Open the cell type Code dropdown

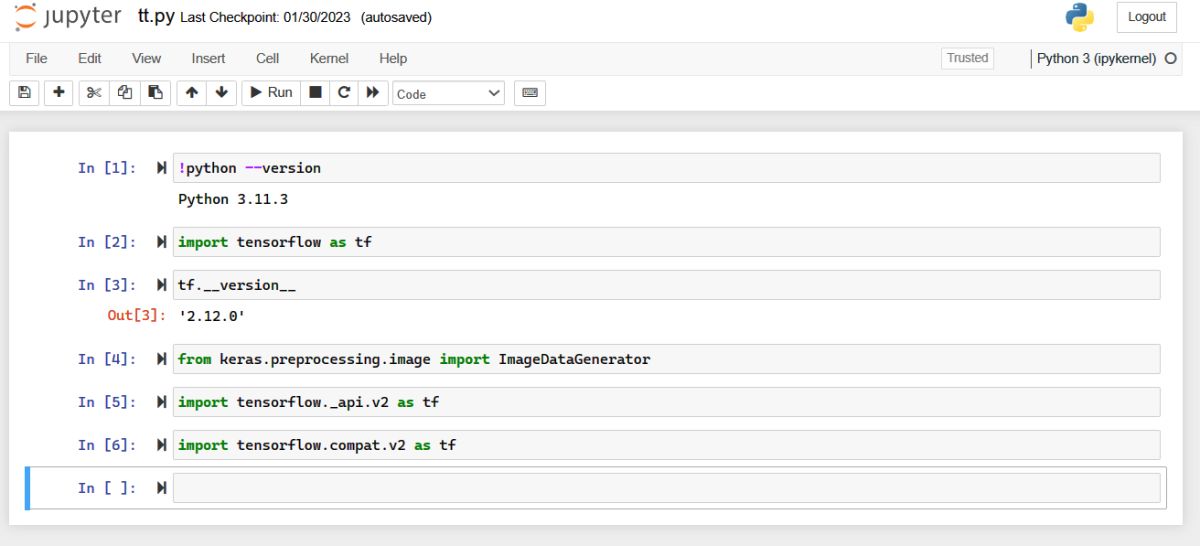(x=449, y=93)
